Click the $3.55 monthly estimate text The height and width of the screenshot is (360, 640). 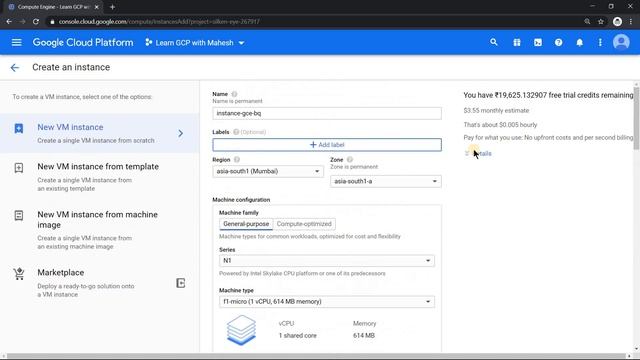click(x=496, y=111)
